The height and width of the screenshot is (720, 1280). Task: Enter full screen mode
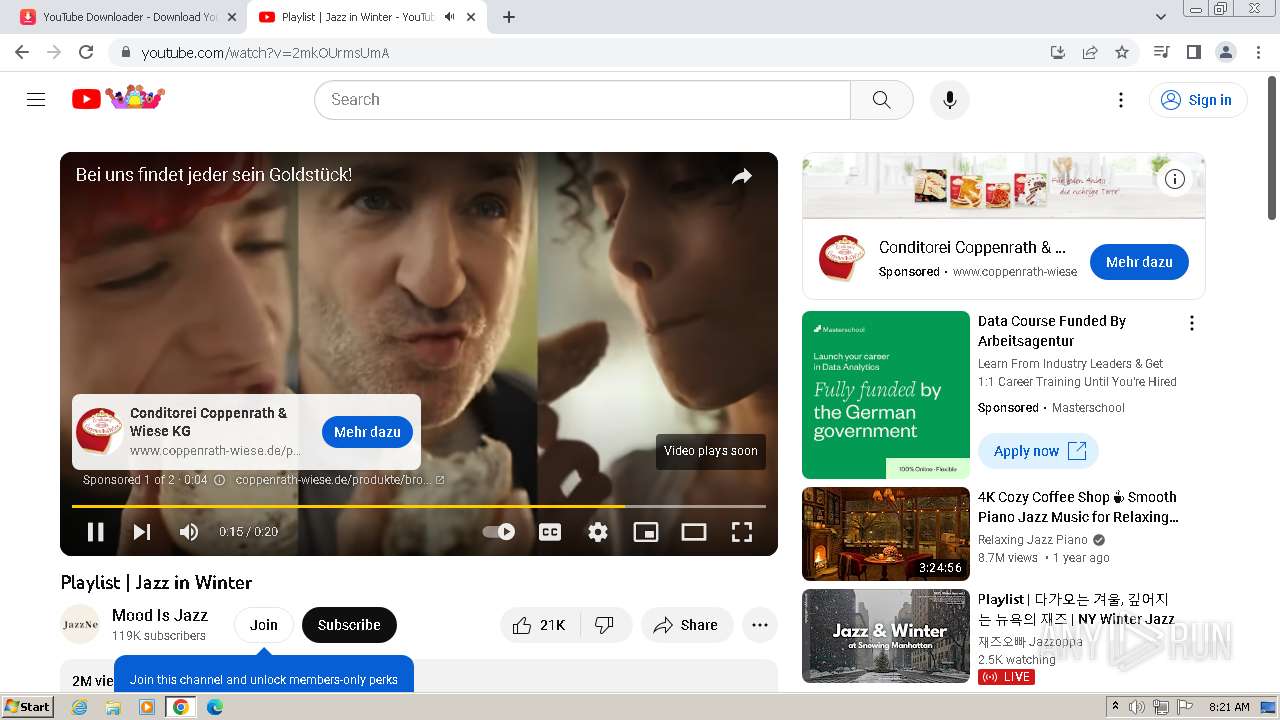742,532
